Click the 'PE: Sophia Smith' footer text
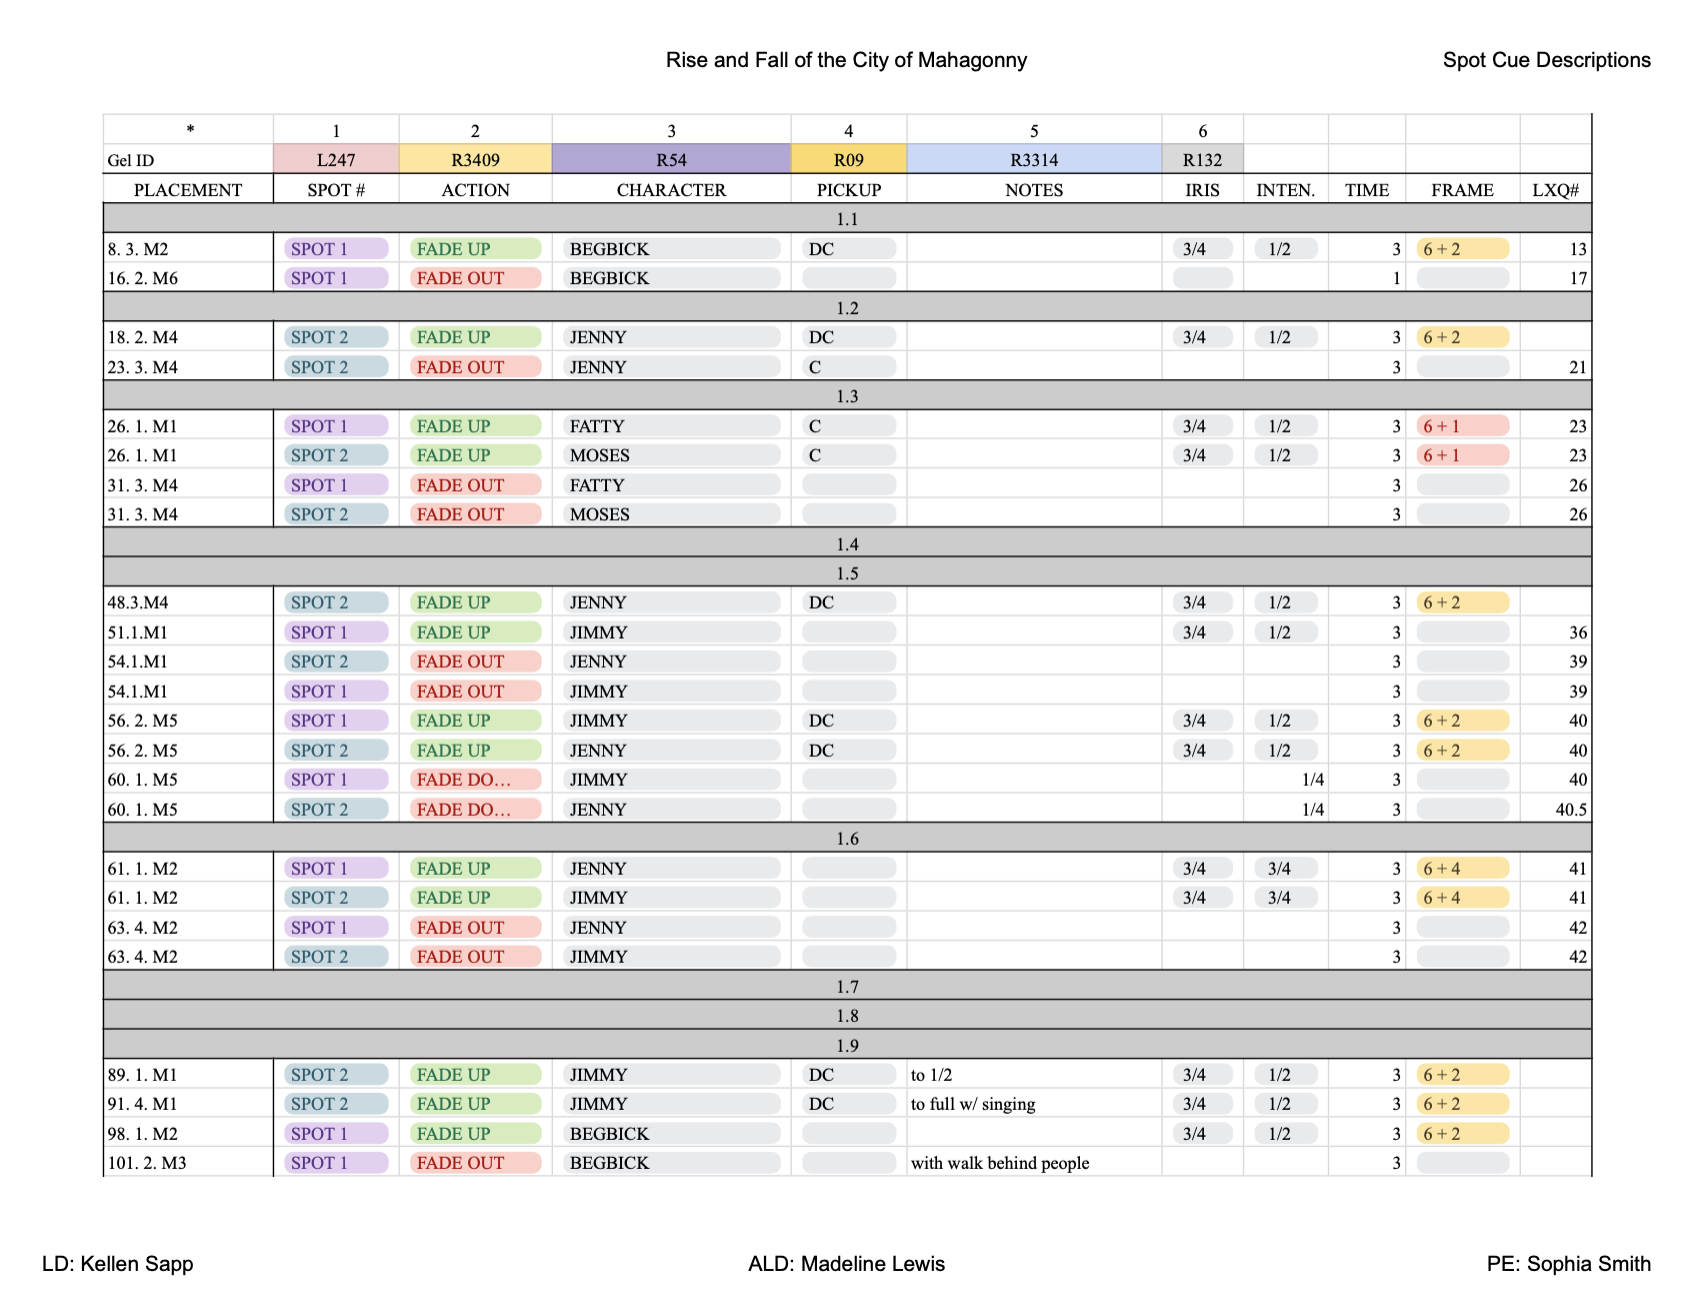This screenshot has height=1311, width=1698. [x=1568, y=1264]
